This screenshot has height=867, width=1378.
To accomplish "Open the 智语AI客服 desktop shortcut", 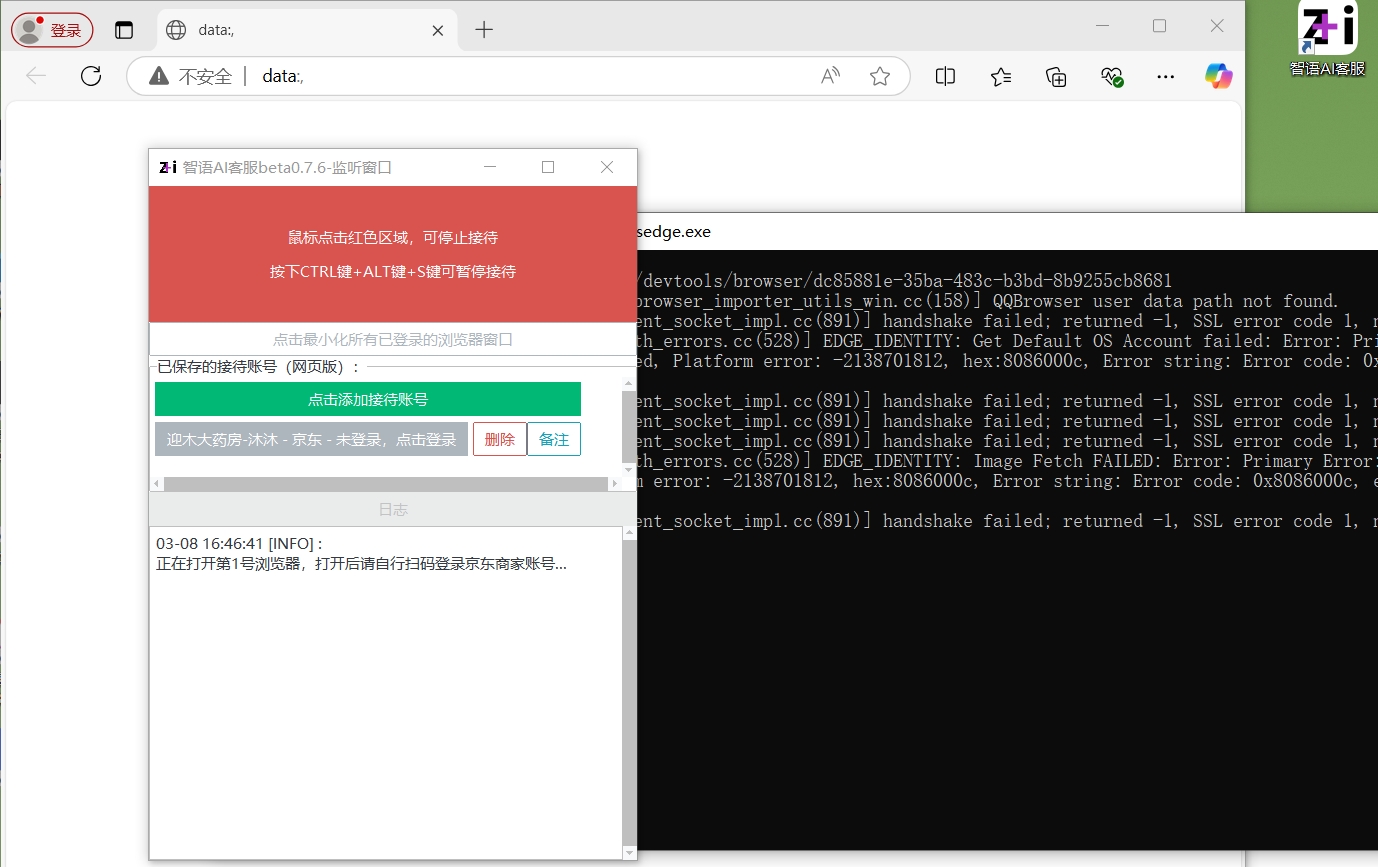I will [x=1327, y=40].
